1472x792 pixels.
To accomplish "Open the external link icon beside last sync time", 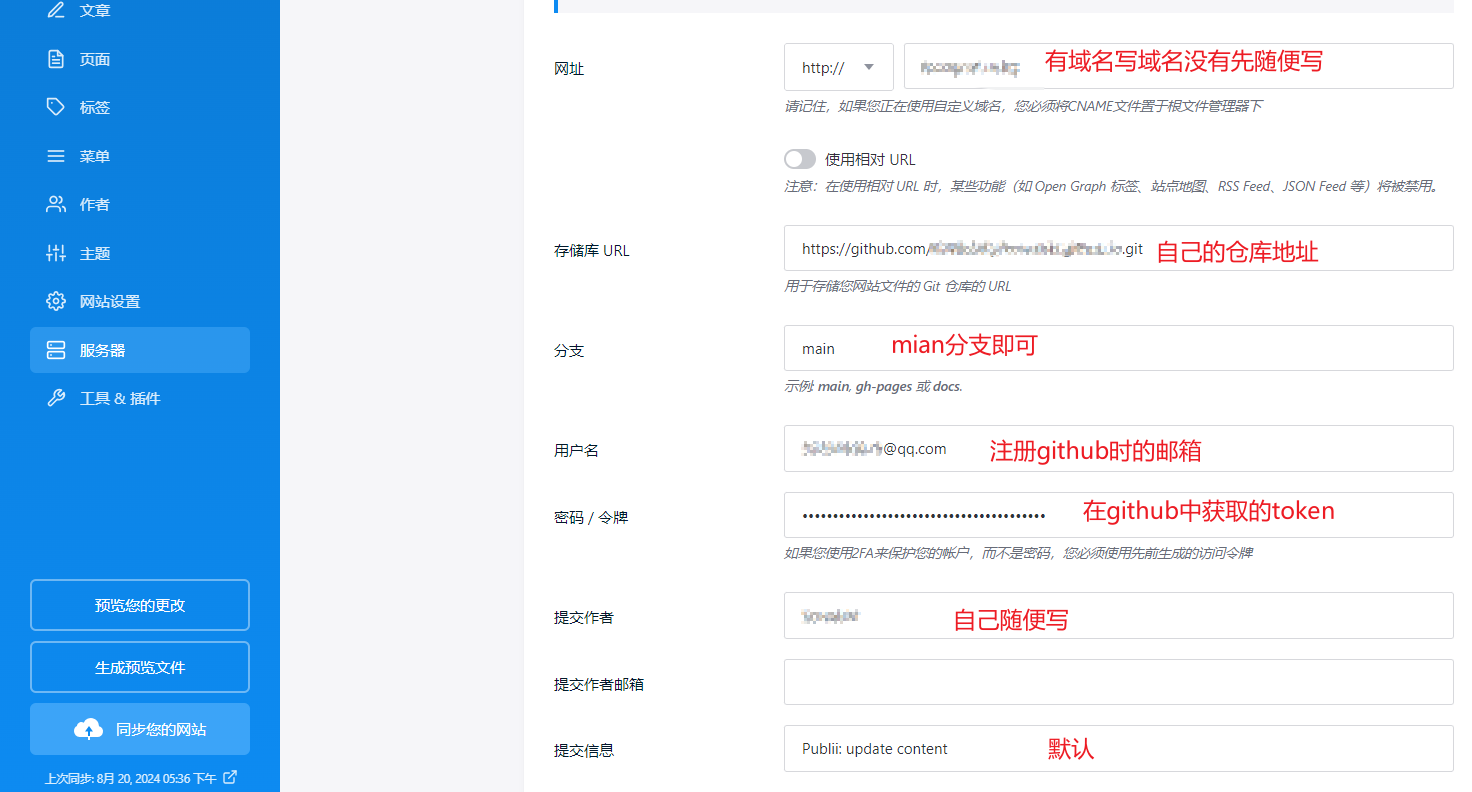I will point(230,777).
